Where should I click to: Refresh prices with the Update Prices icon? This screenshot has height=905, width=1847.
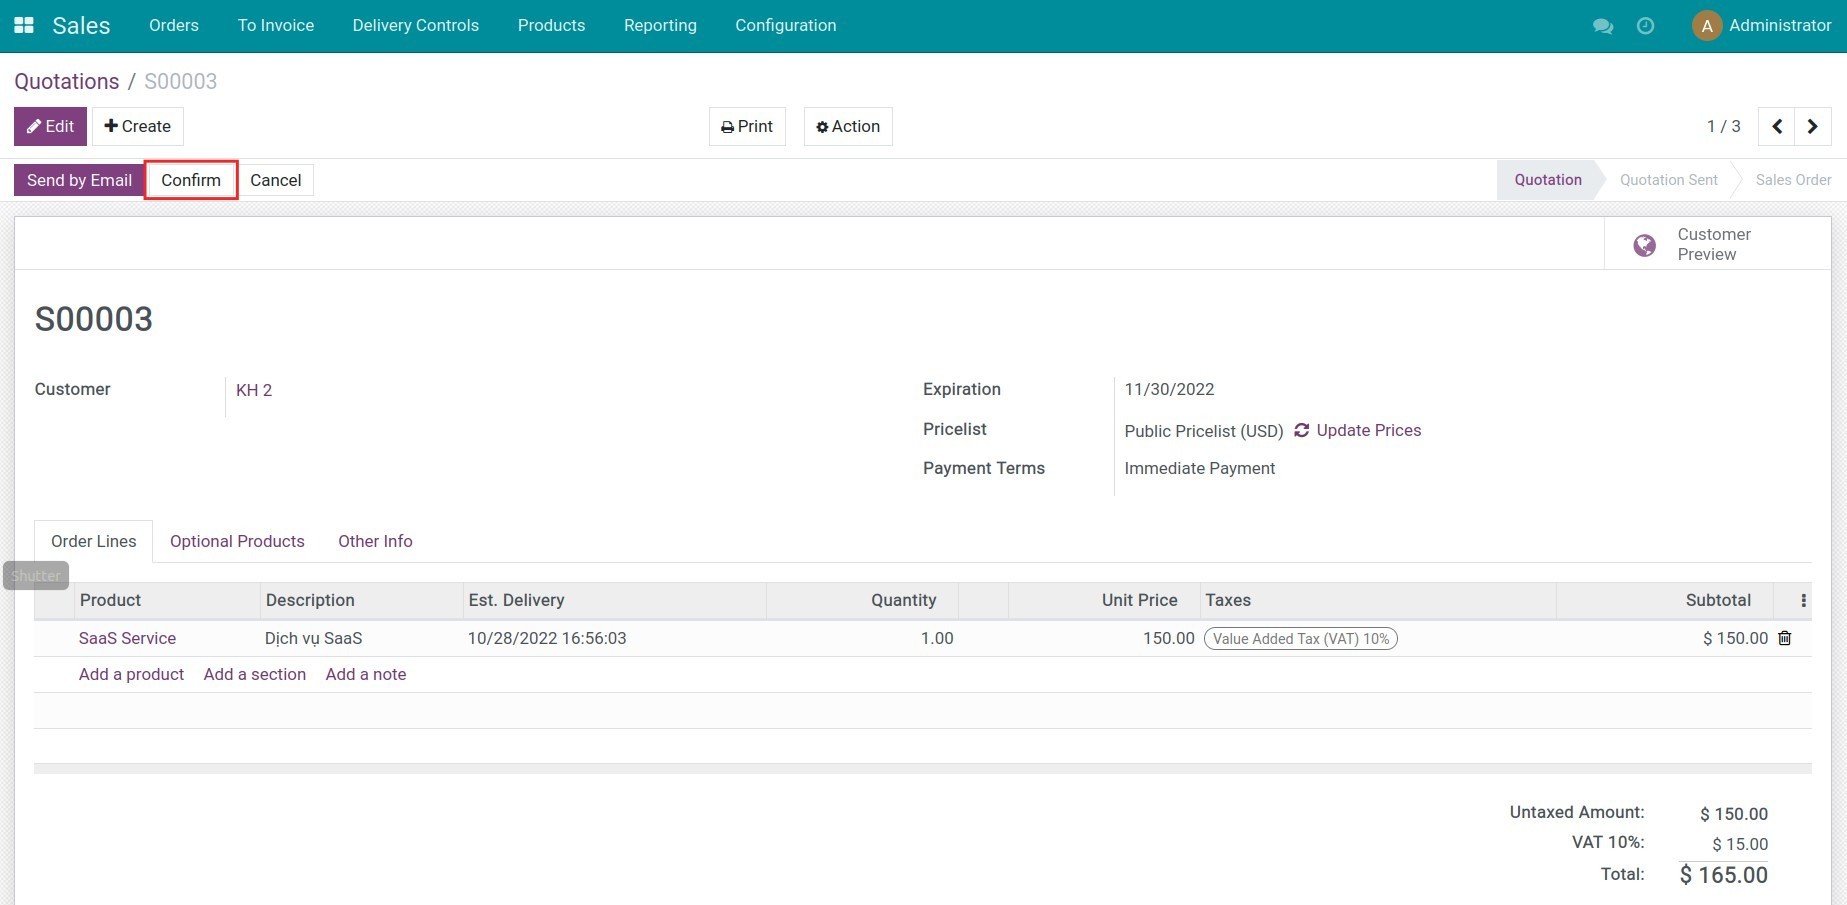point(1301,430)
